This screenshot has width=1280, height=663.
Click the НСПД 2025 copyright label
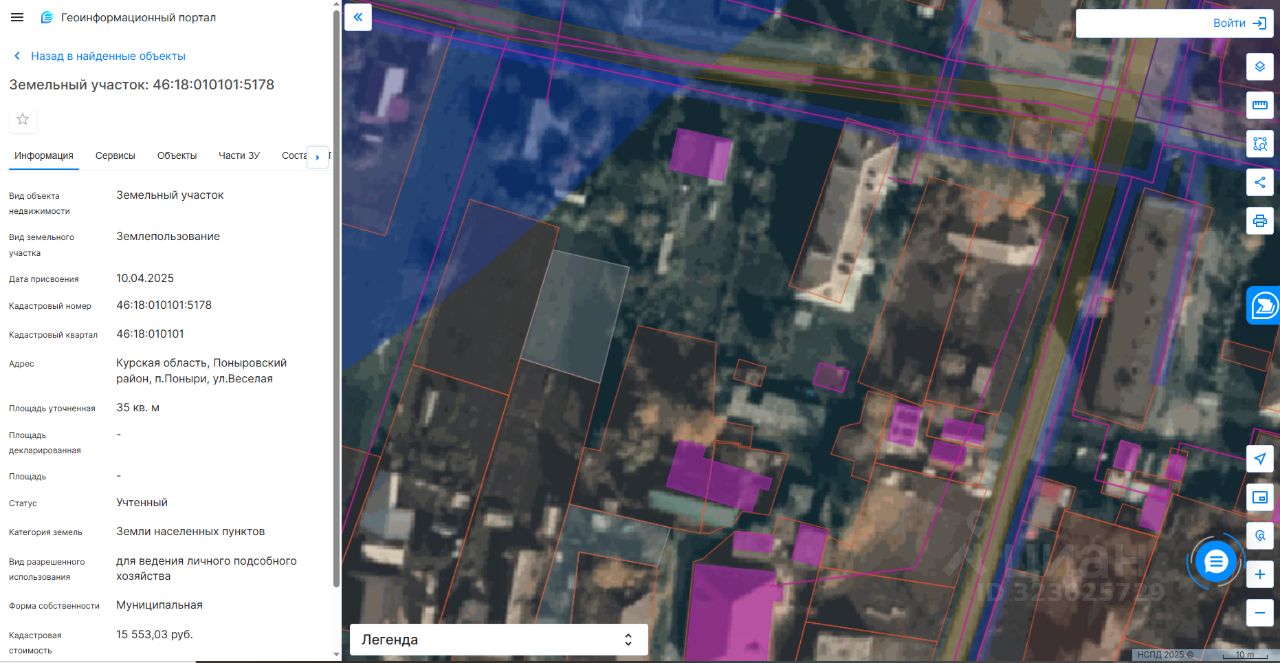pos(1164,655)
